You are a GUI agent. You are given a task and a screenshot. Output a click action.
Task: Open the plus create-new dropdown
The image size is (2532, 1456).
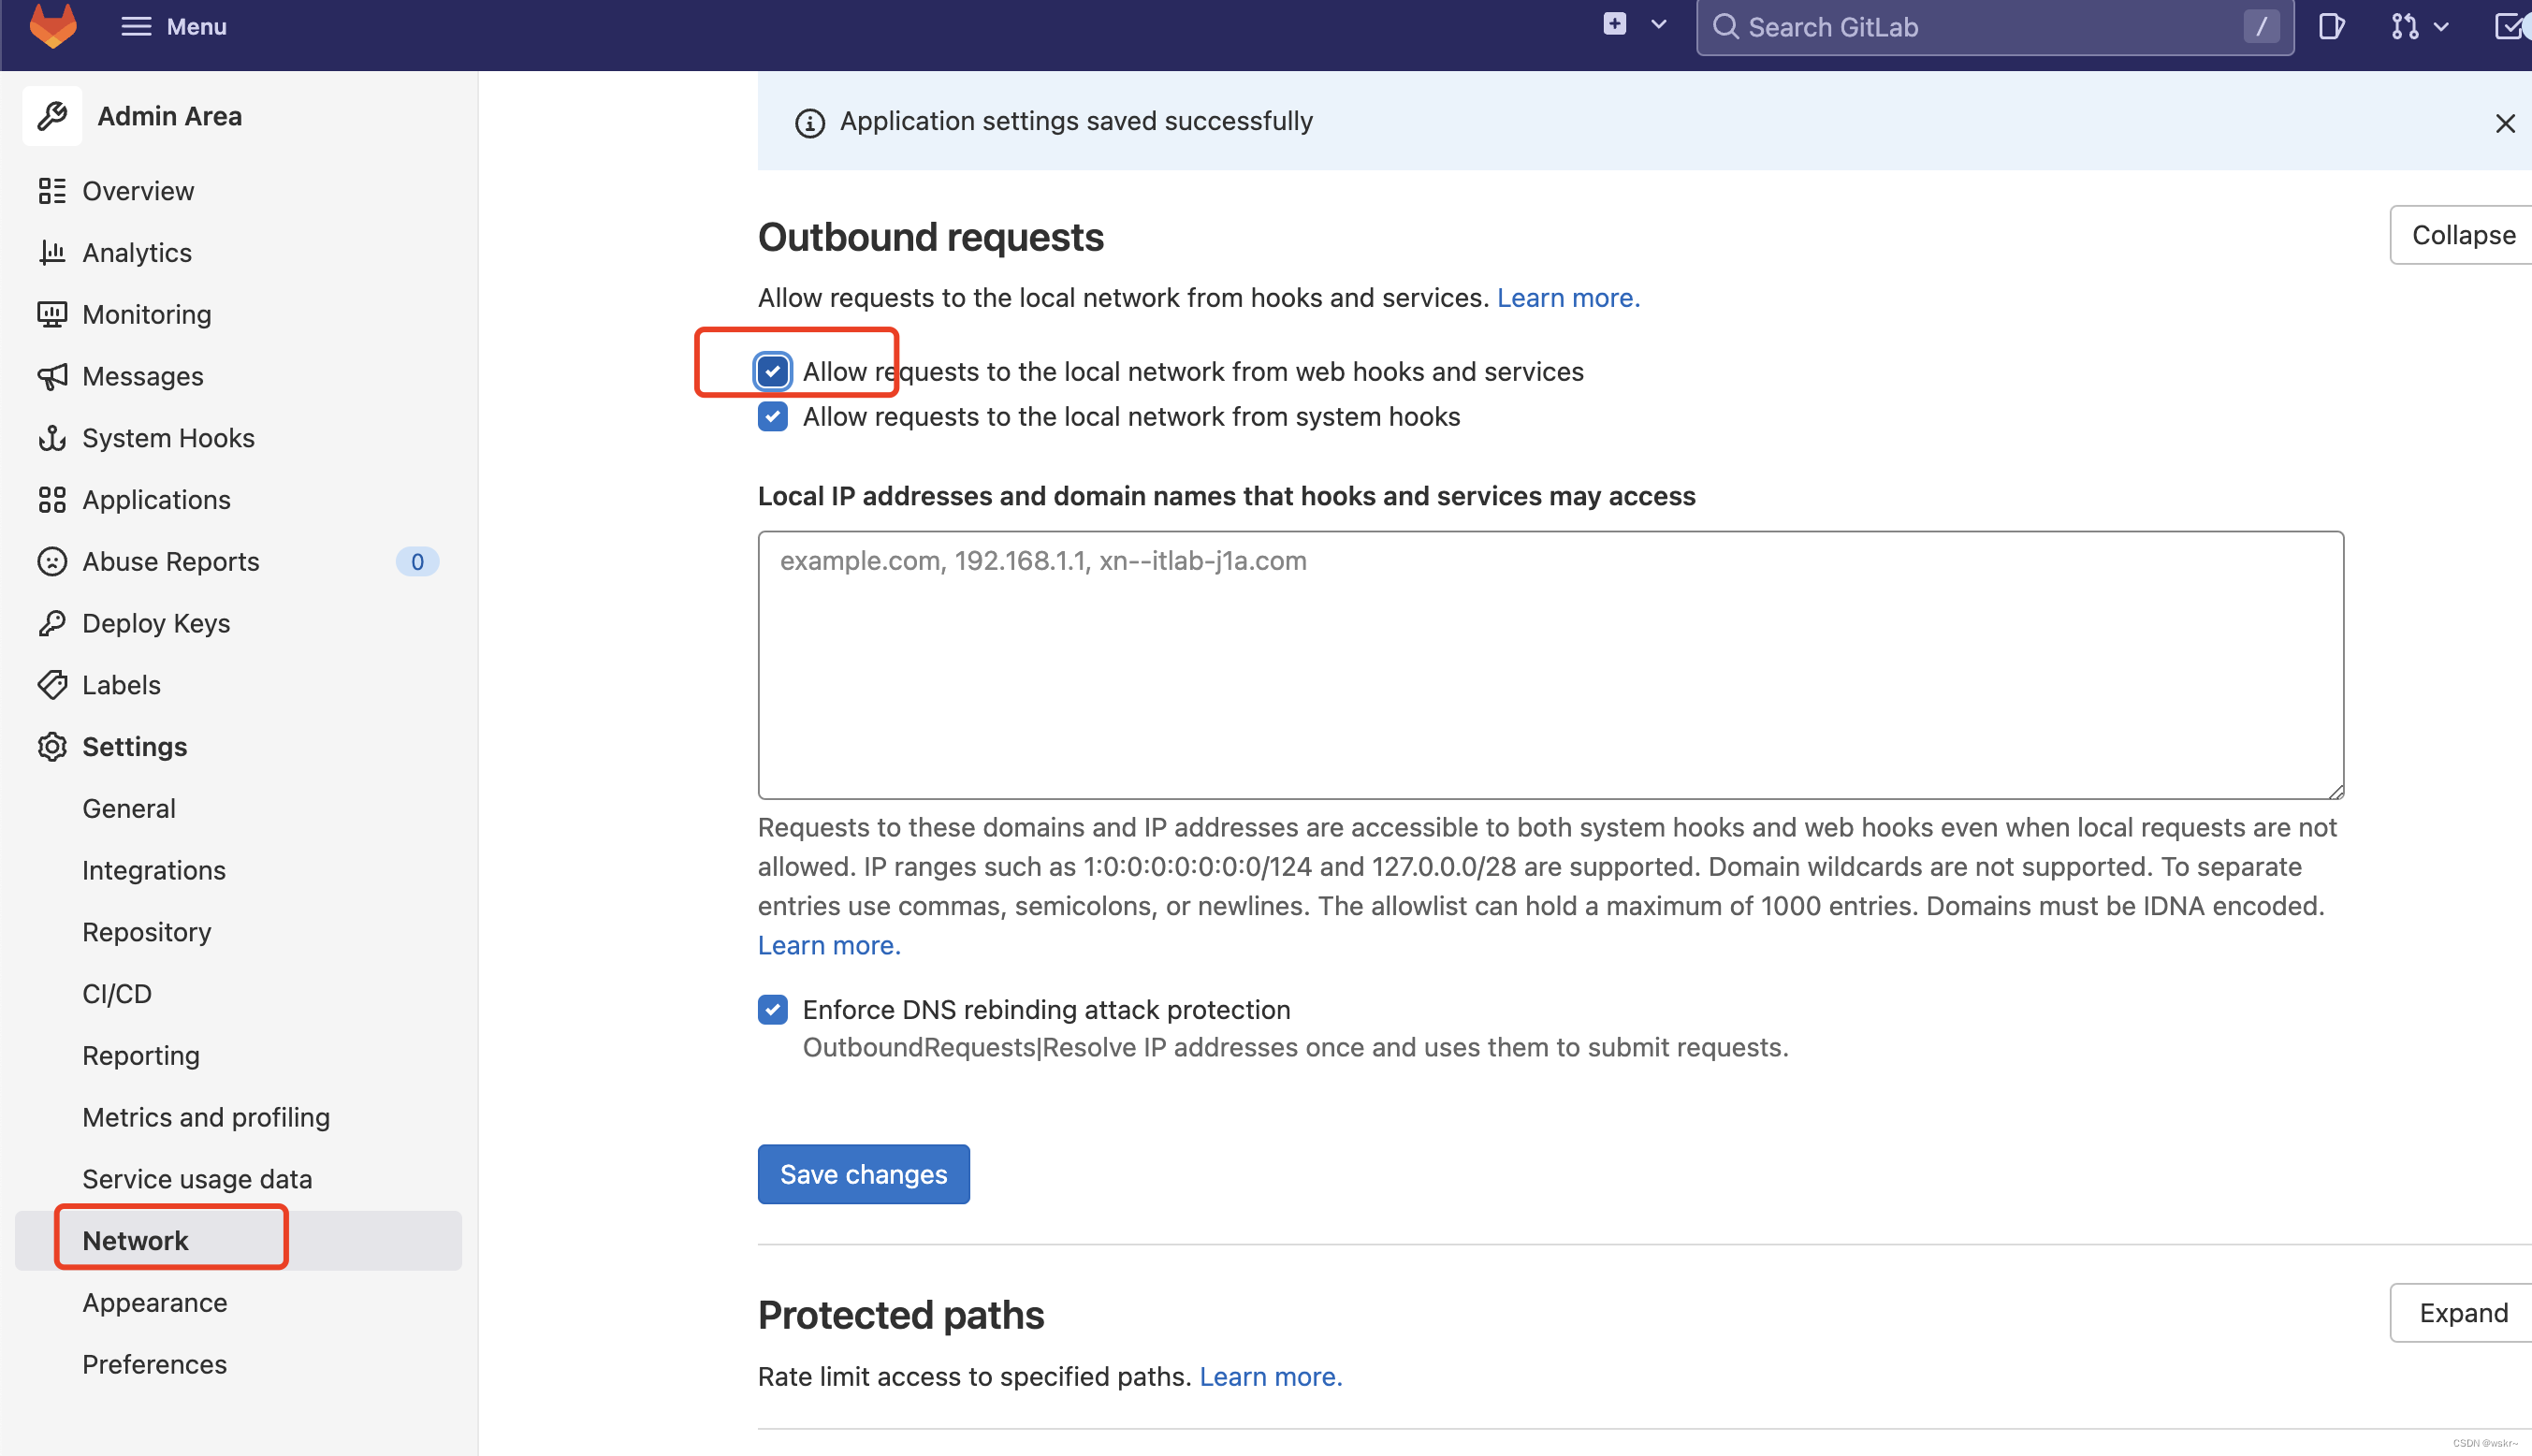pos(1614,23)
